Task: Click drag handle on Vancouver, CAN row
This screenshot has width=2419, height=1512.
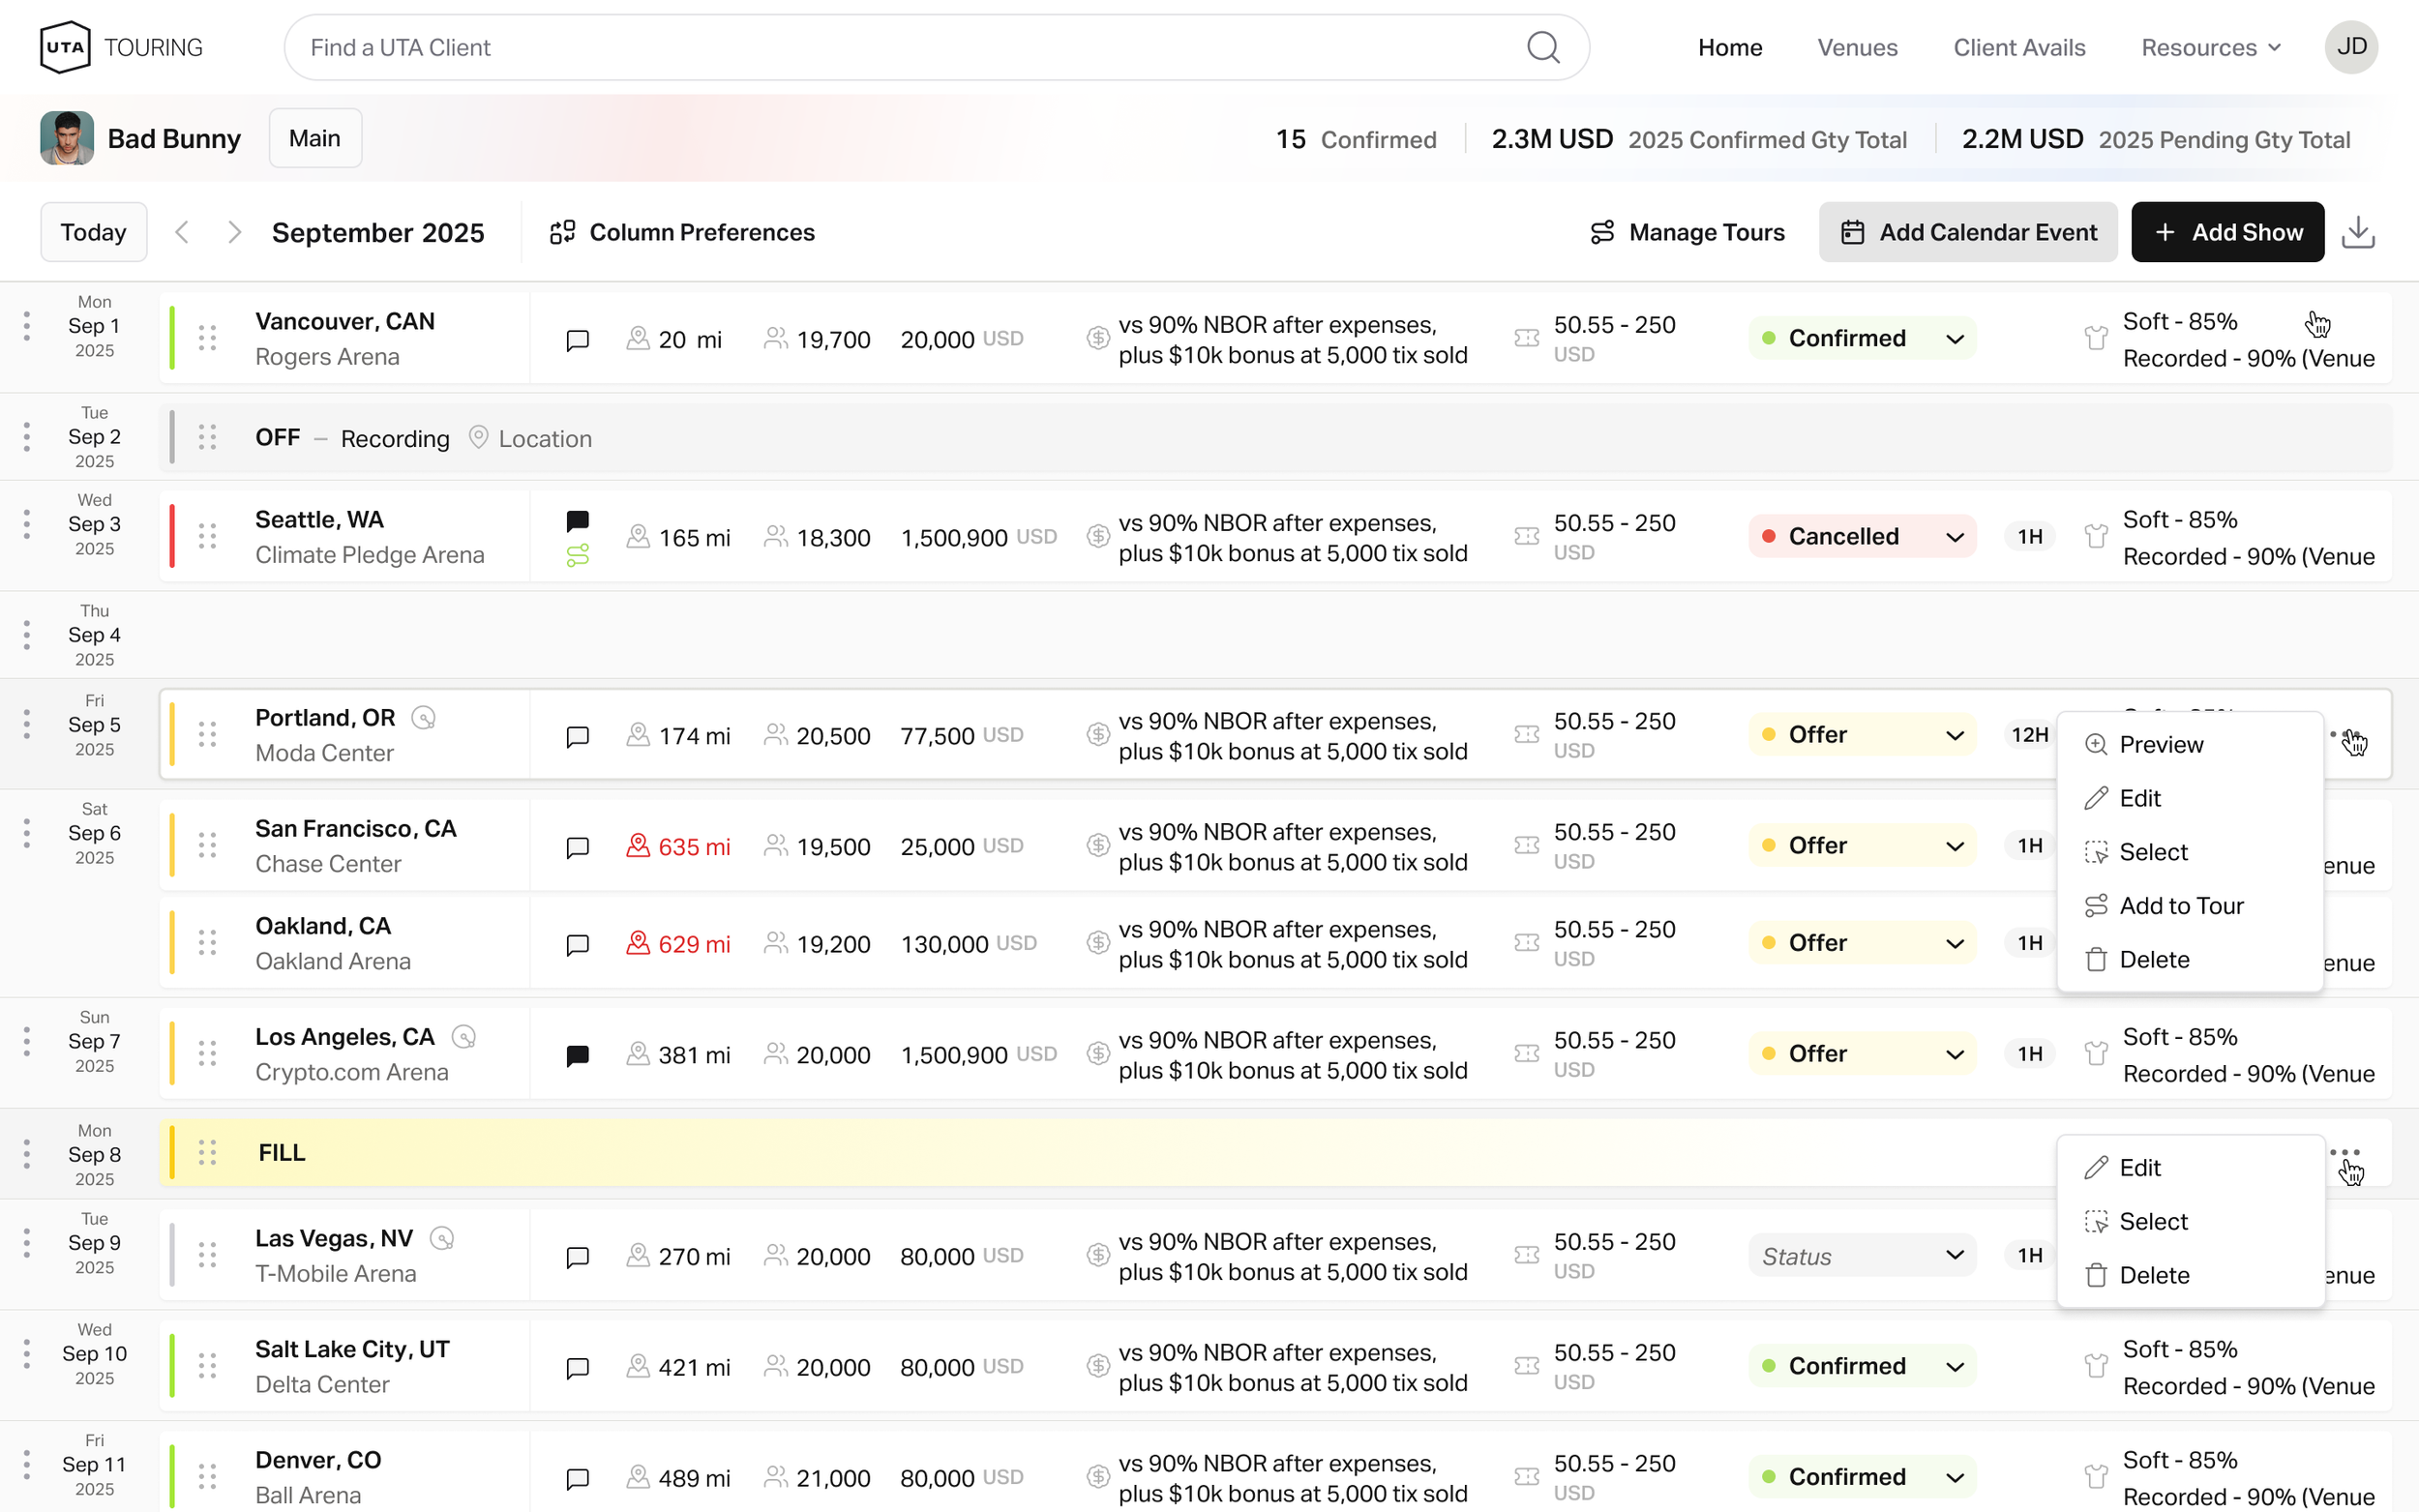Action: pyautogui.click(x=207, y=338)
